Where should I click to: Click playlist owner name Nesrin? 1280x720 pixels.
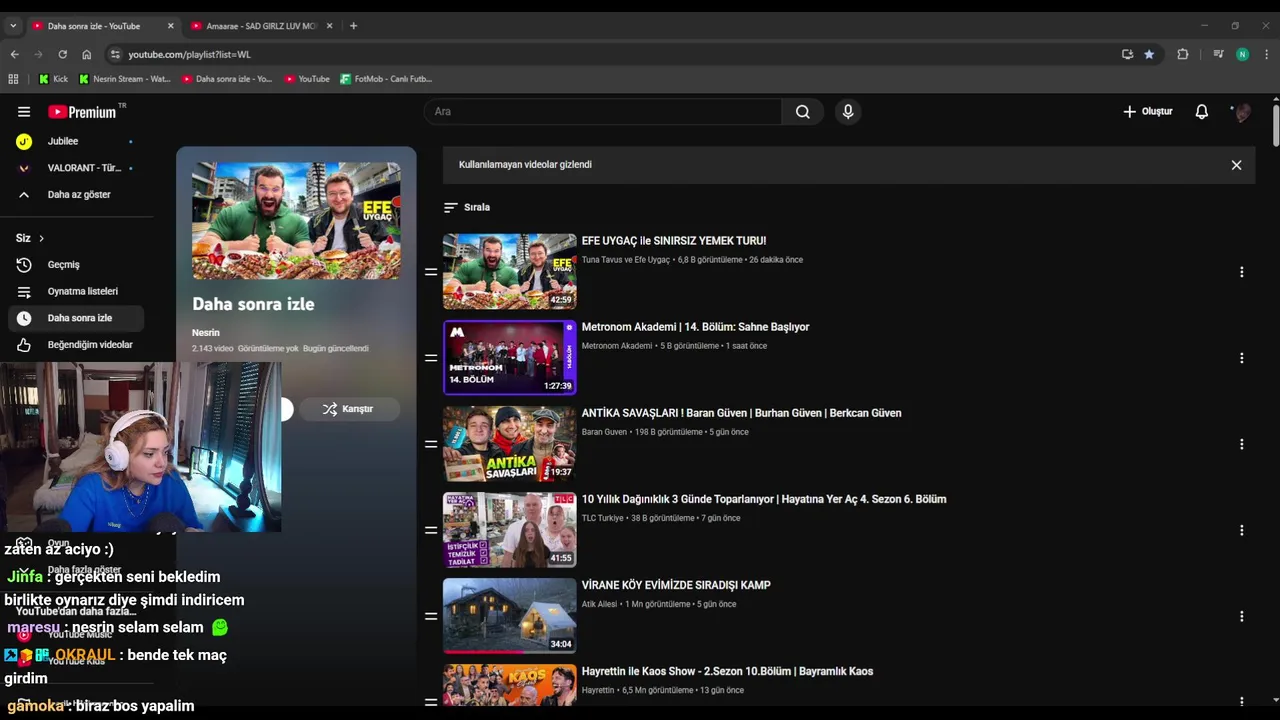click(206, 332)
